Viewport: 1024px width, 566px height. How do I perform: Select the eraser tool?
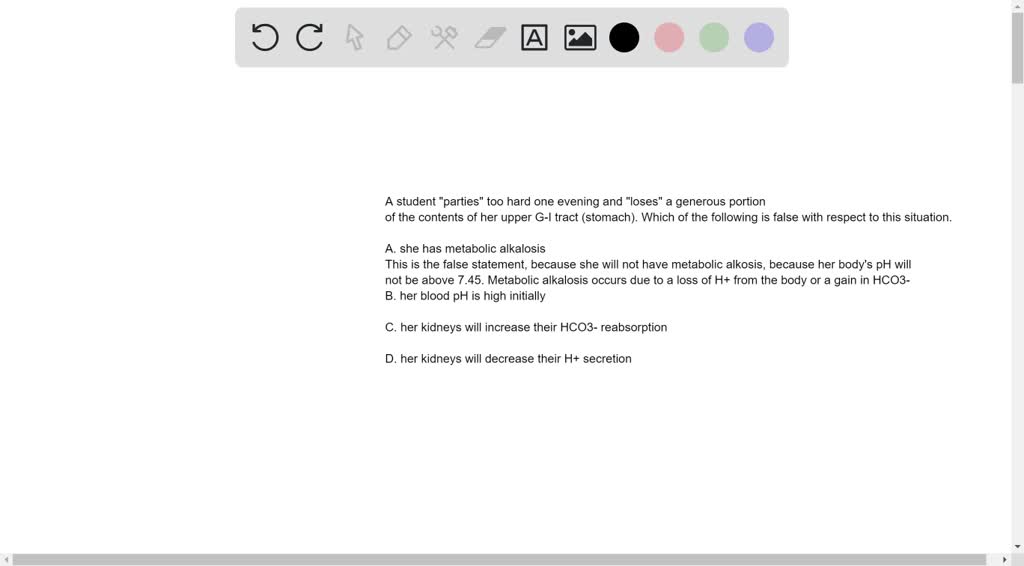(x=490, y=37)
